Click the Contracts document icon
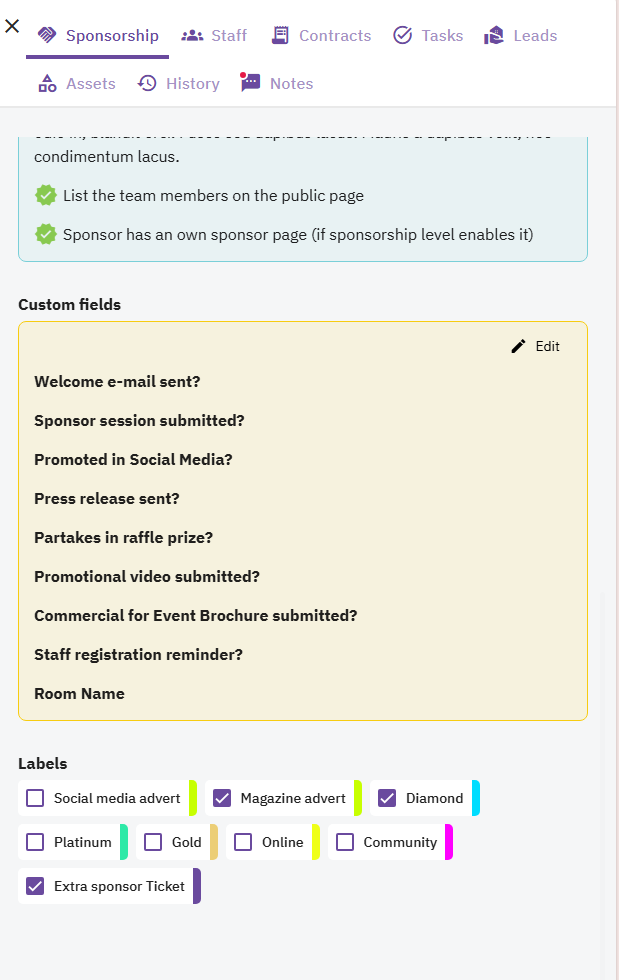Image resolution: width=619 pixels, height=980 pixels. click(280, 35)
